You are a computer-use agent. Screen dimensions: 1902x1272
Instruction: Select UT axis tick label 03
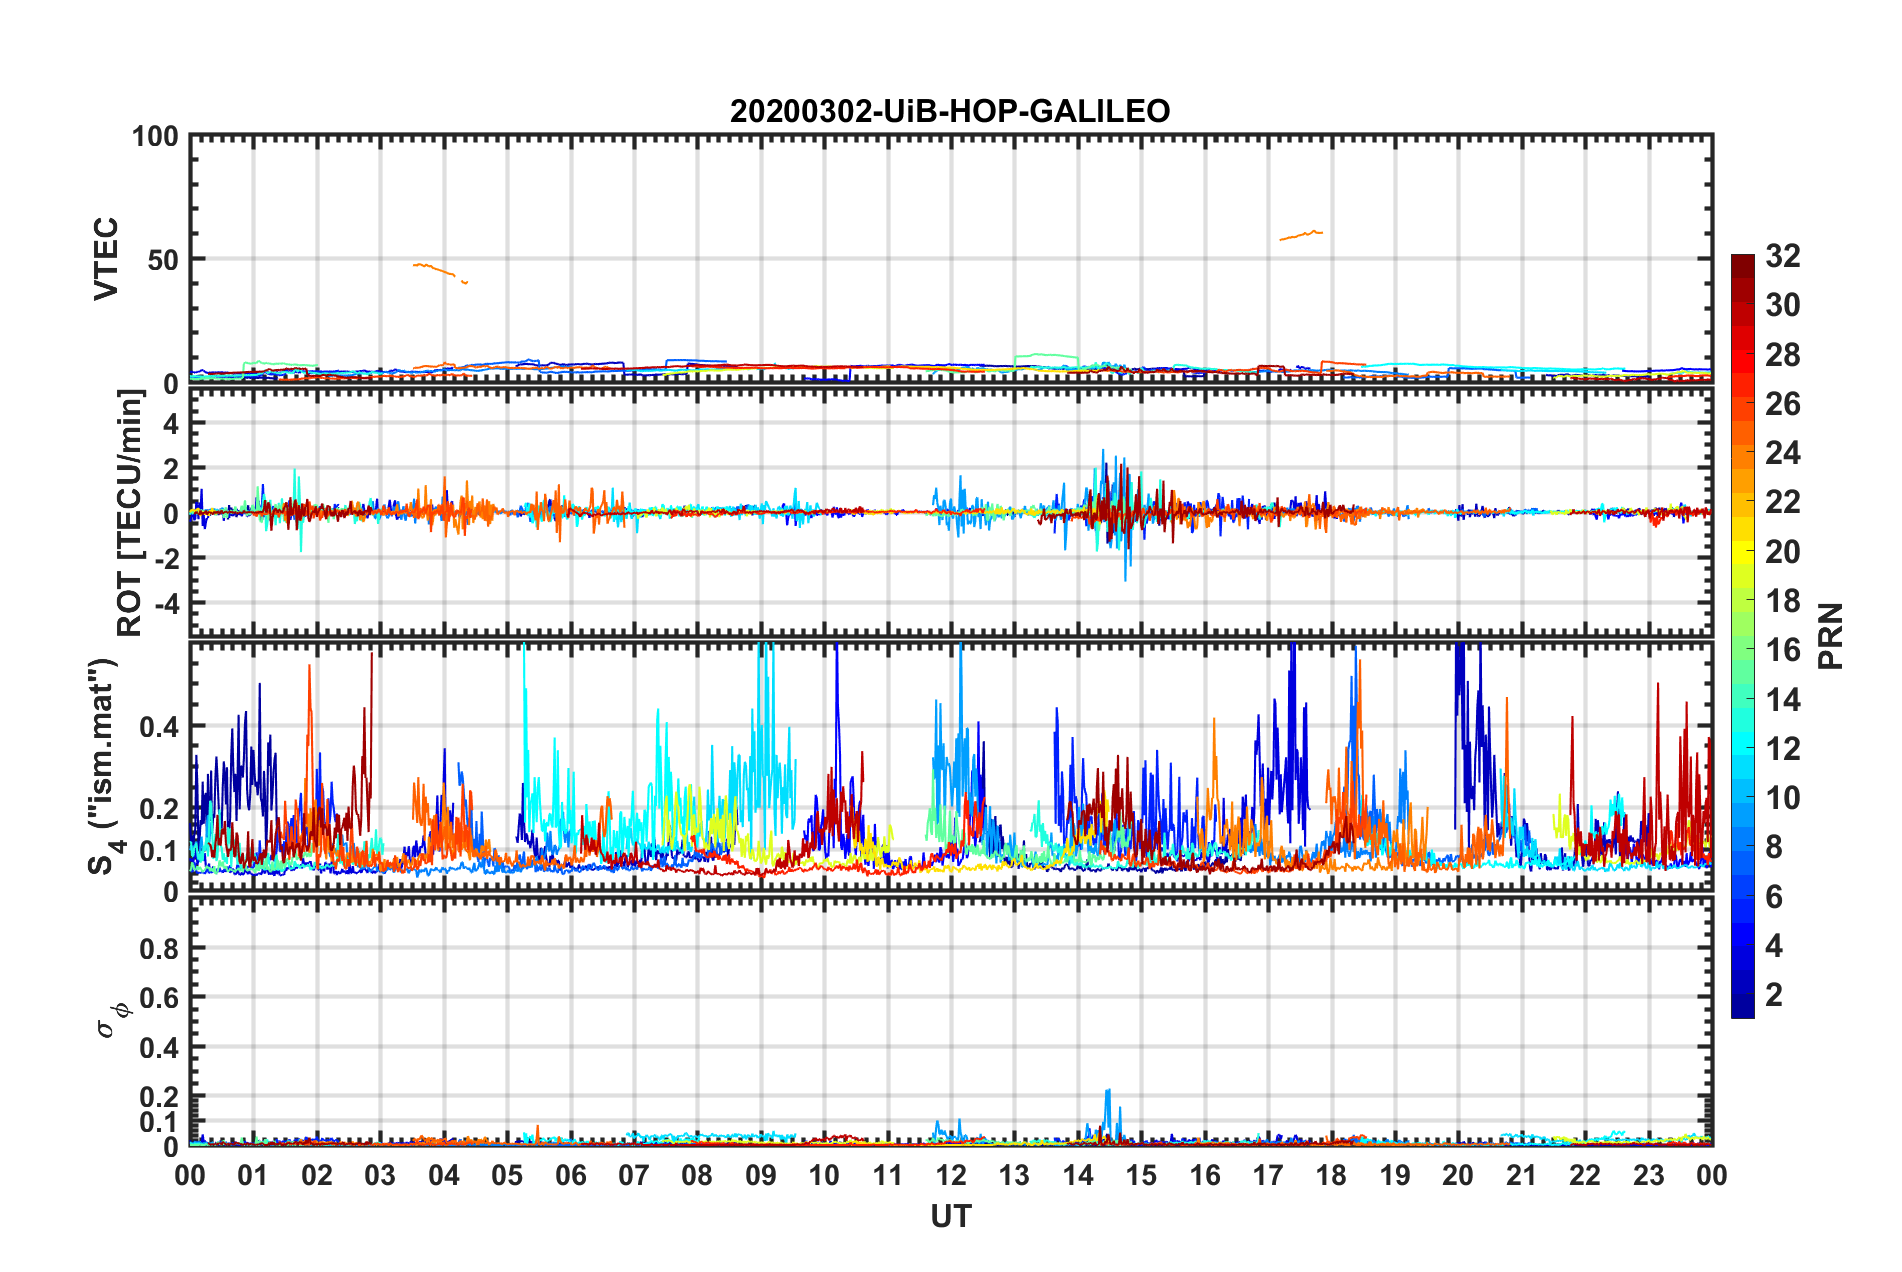click(x=380, y=1175)
